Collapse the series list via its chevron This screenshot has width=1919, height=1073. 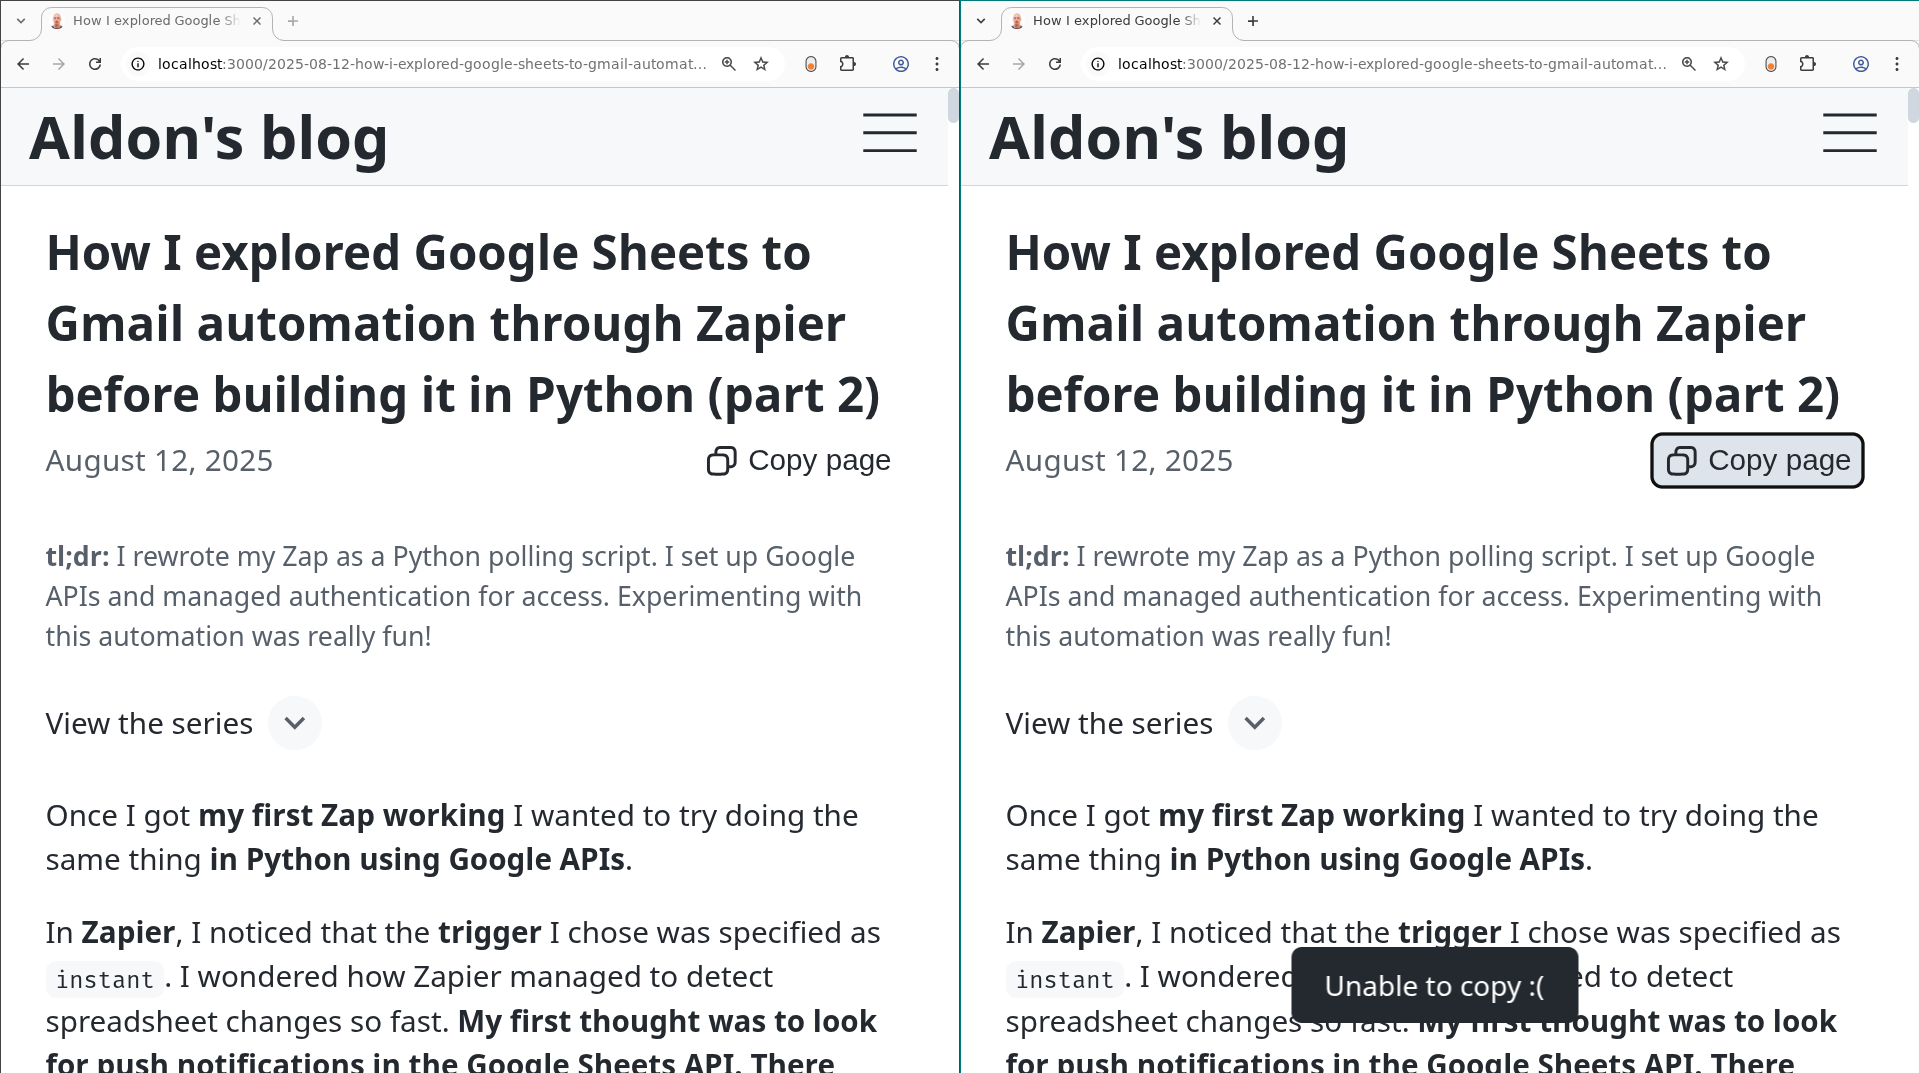[x=1254, y=722]
